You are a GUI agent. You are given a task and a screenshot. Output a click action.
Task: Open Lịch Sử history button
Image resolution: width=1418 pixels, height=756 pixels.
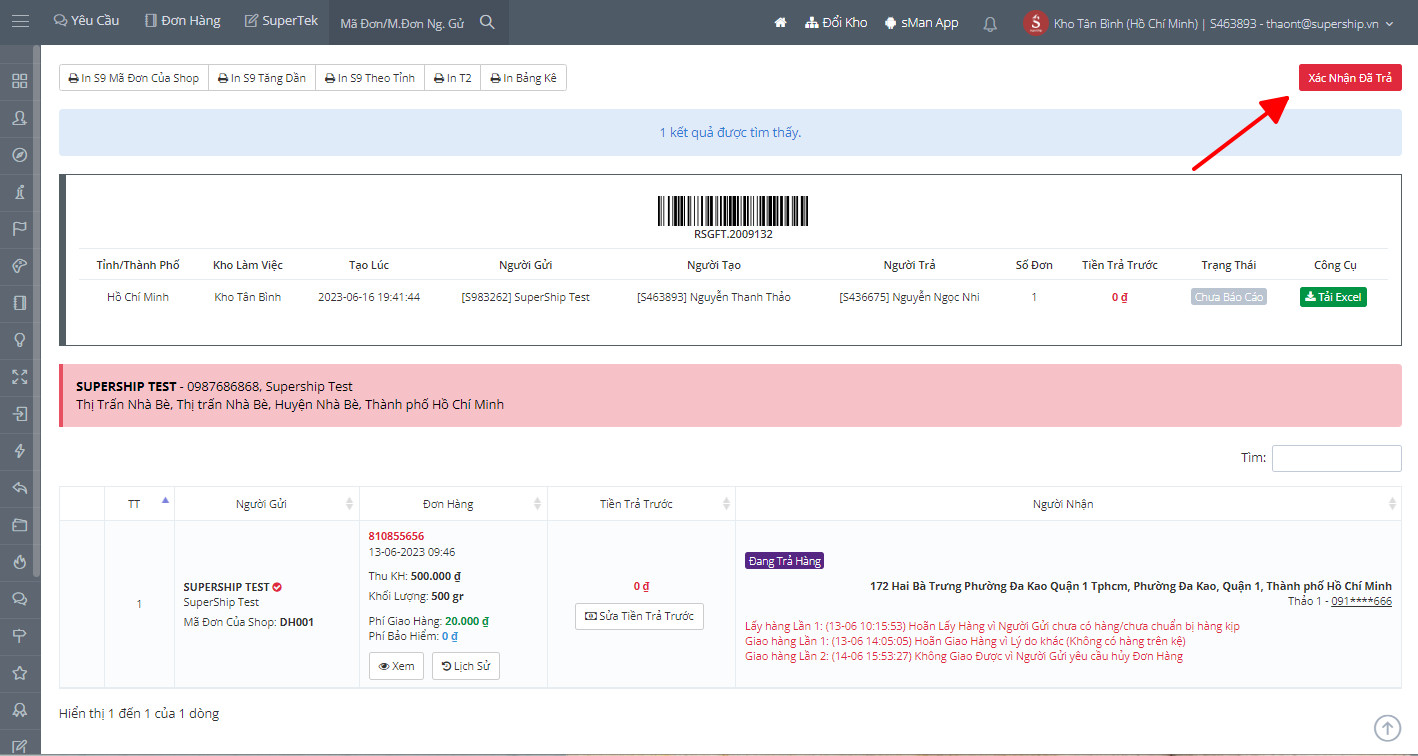pos(466,666)
